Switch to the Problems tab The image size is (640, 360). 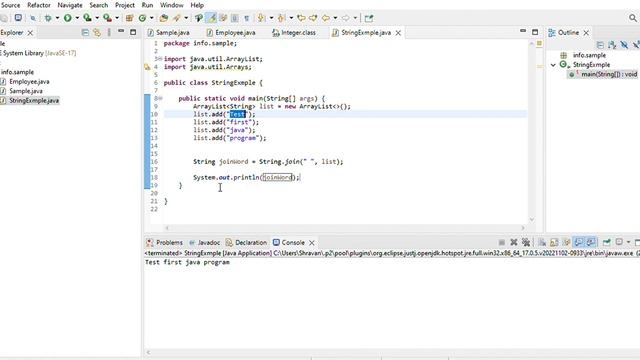click(x=165, y=242)
